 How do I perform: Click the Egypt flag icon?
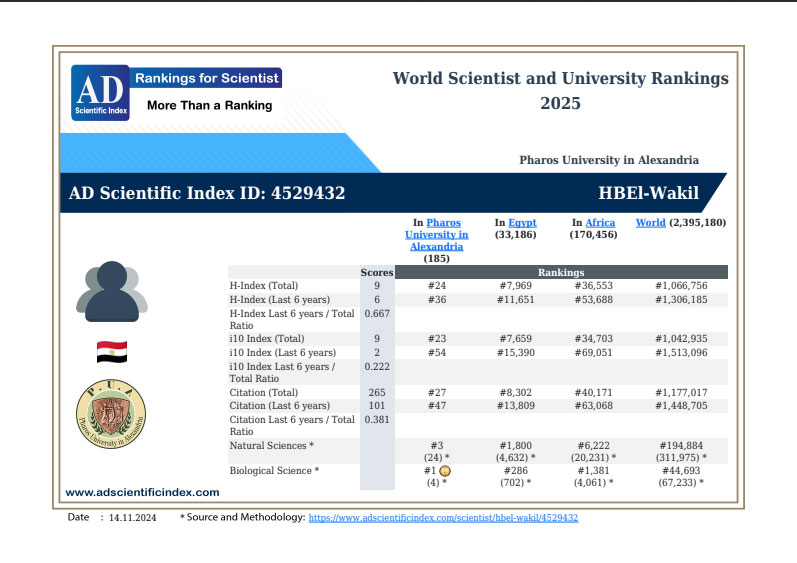click(x=112, y=352)
